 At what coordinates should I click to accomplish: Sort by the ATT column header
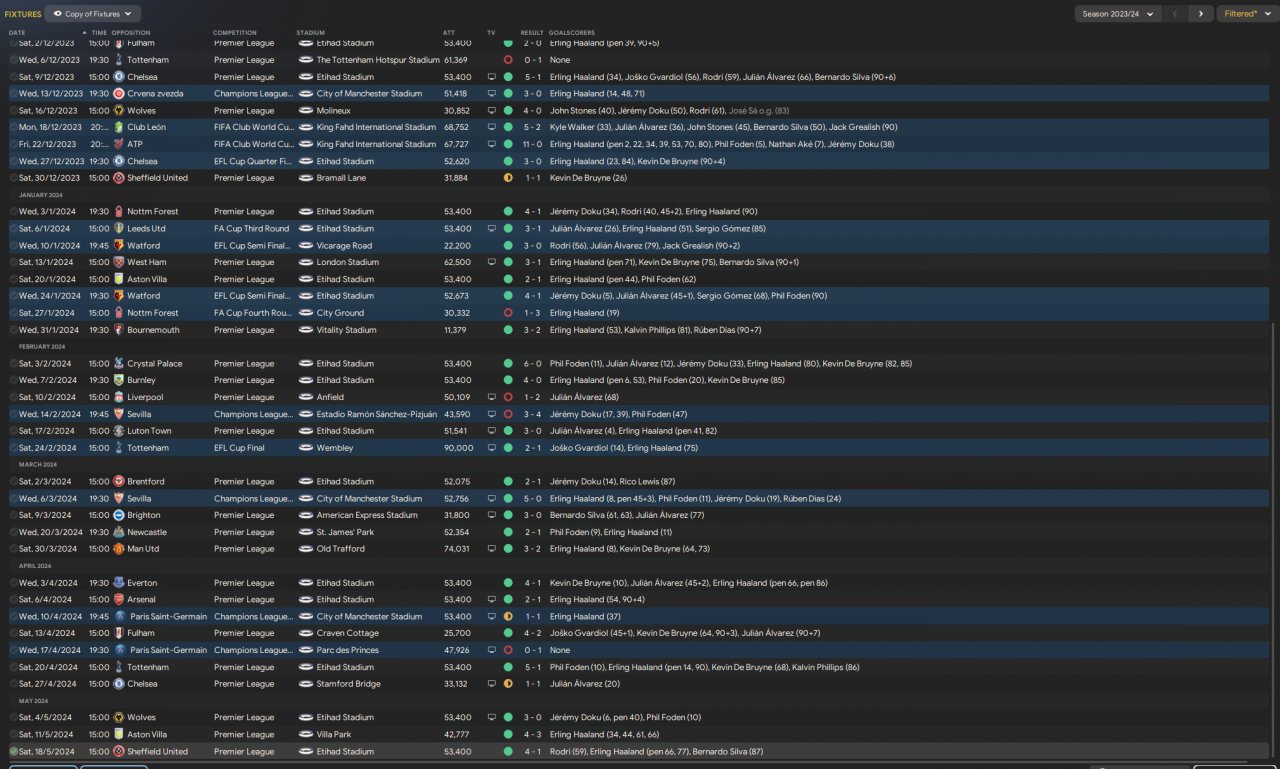(x=449, y=33)
